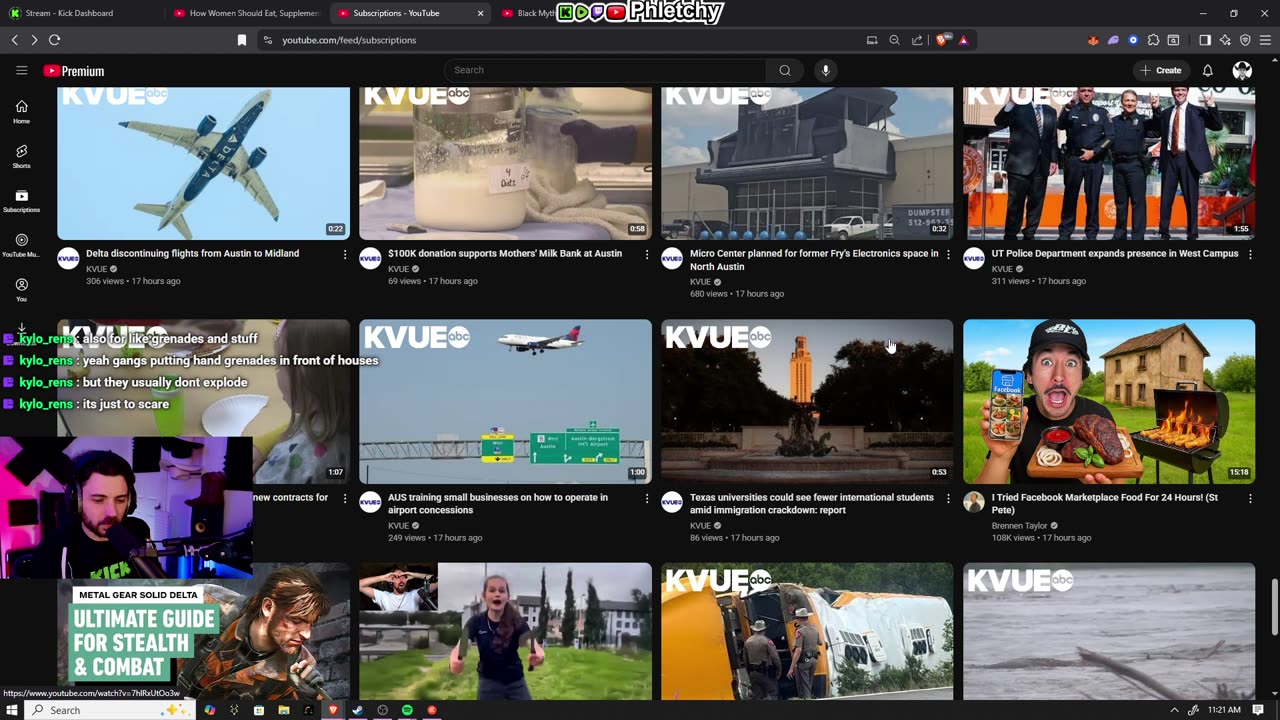The height and width of the screenshot is (720, 1280).
Task: Switch to How Women Should Eat tab
Action: (x=247, y=13)
